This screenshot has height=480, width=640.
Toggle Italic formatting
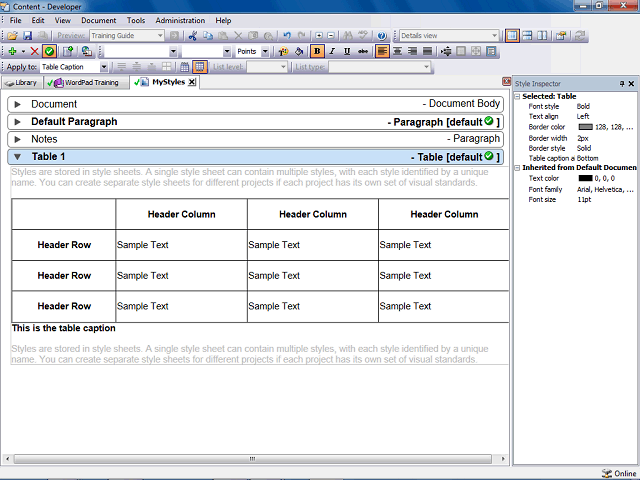pyautogui.click(x=332, y=51)
